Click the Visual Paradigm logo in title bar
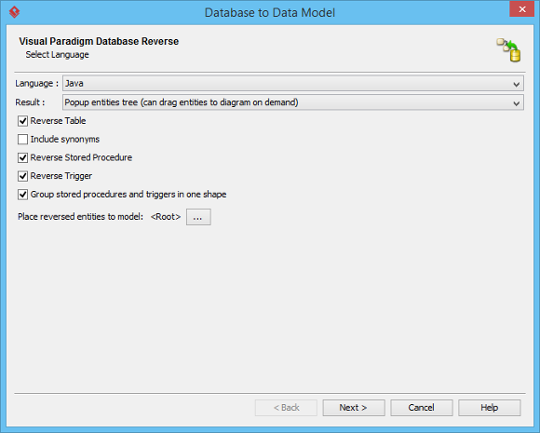 14,12
